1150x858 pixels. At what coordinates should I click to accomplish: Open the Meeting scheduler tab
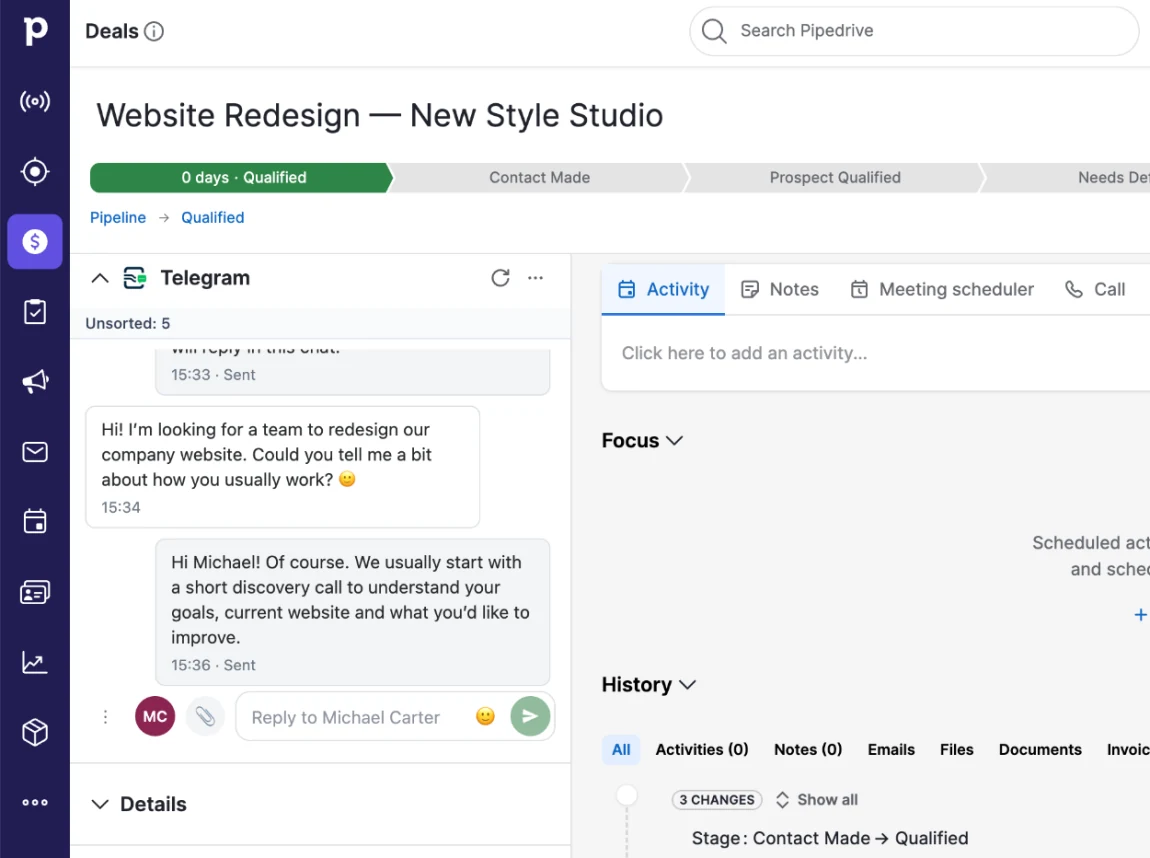click(942, 290)
